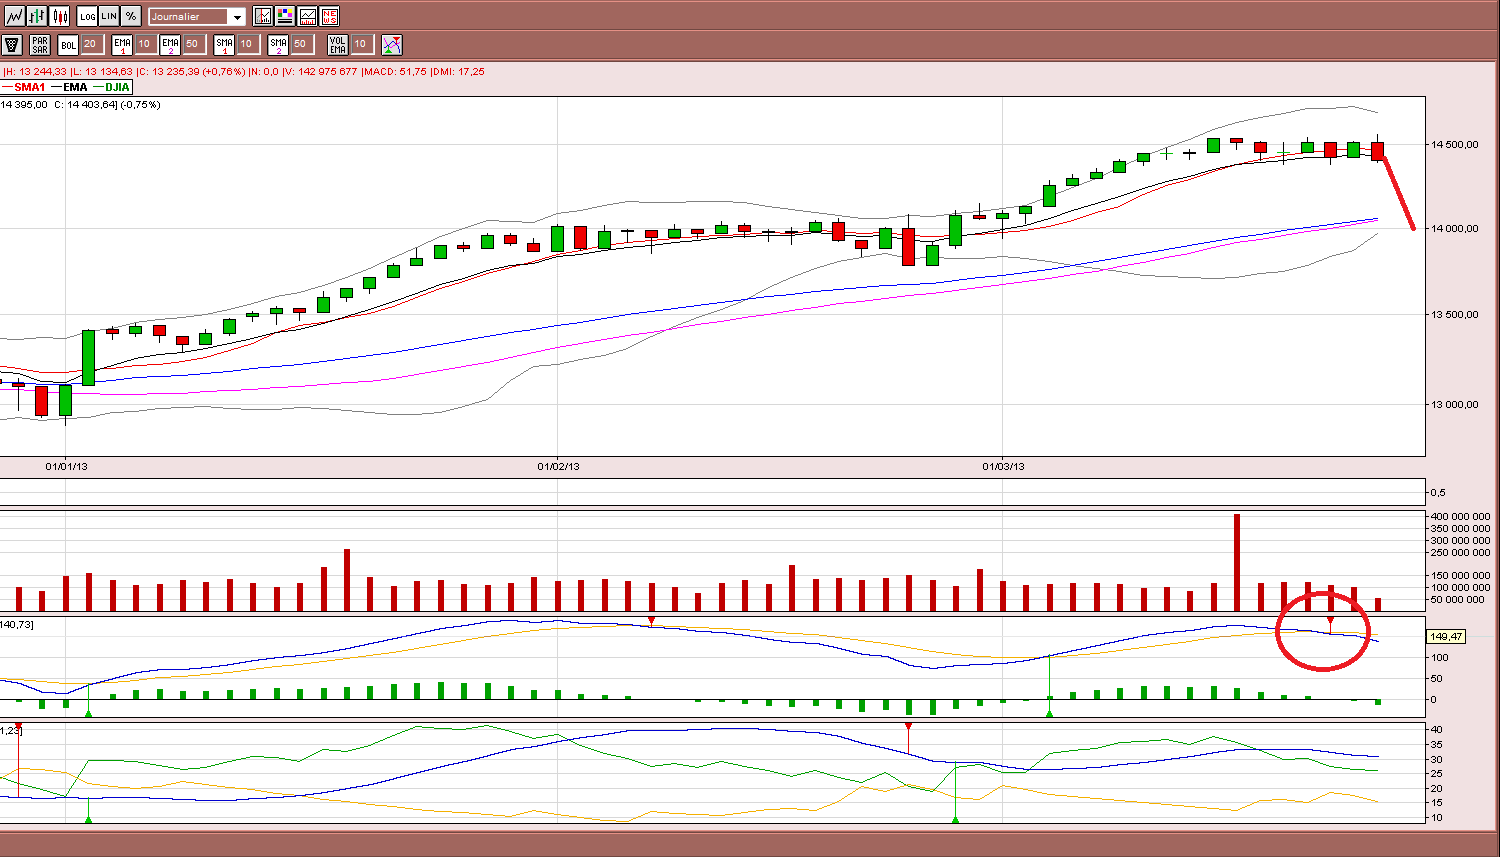Switch to the OHLC bar chart display
1500x857 pixels.
click(x=37, y=16)
